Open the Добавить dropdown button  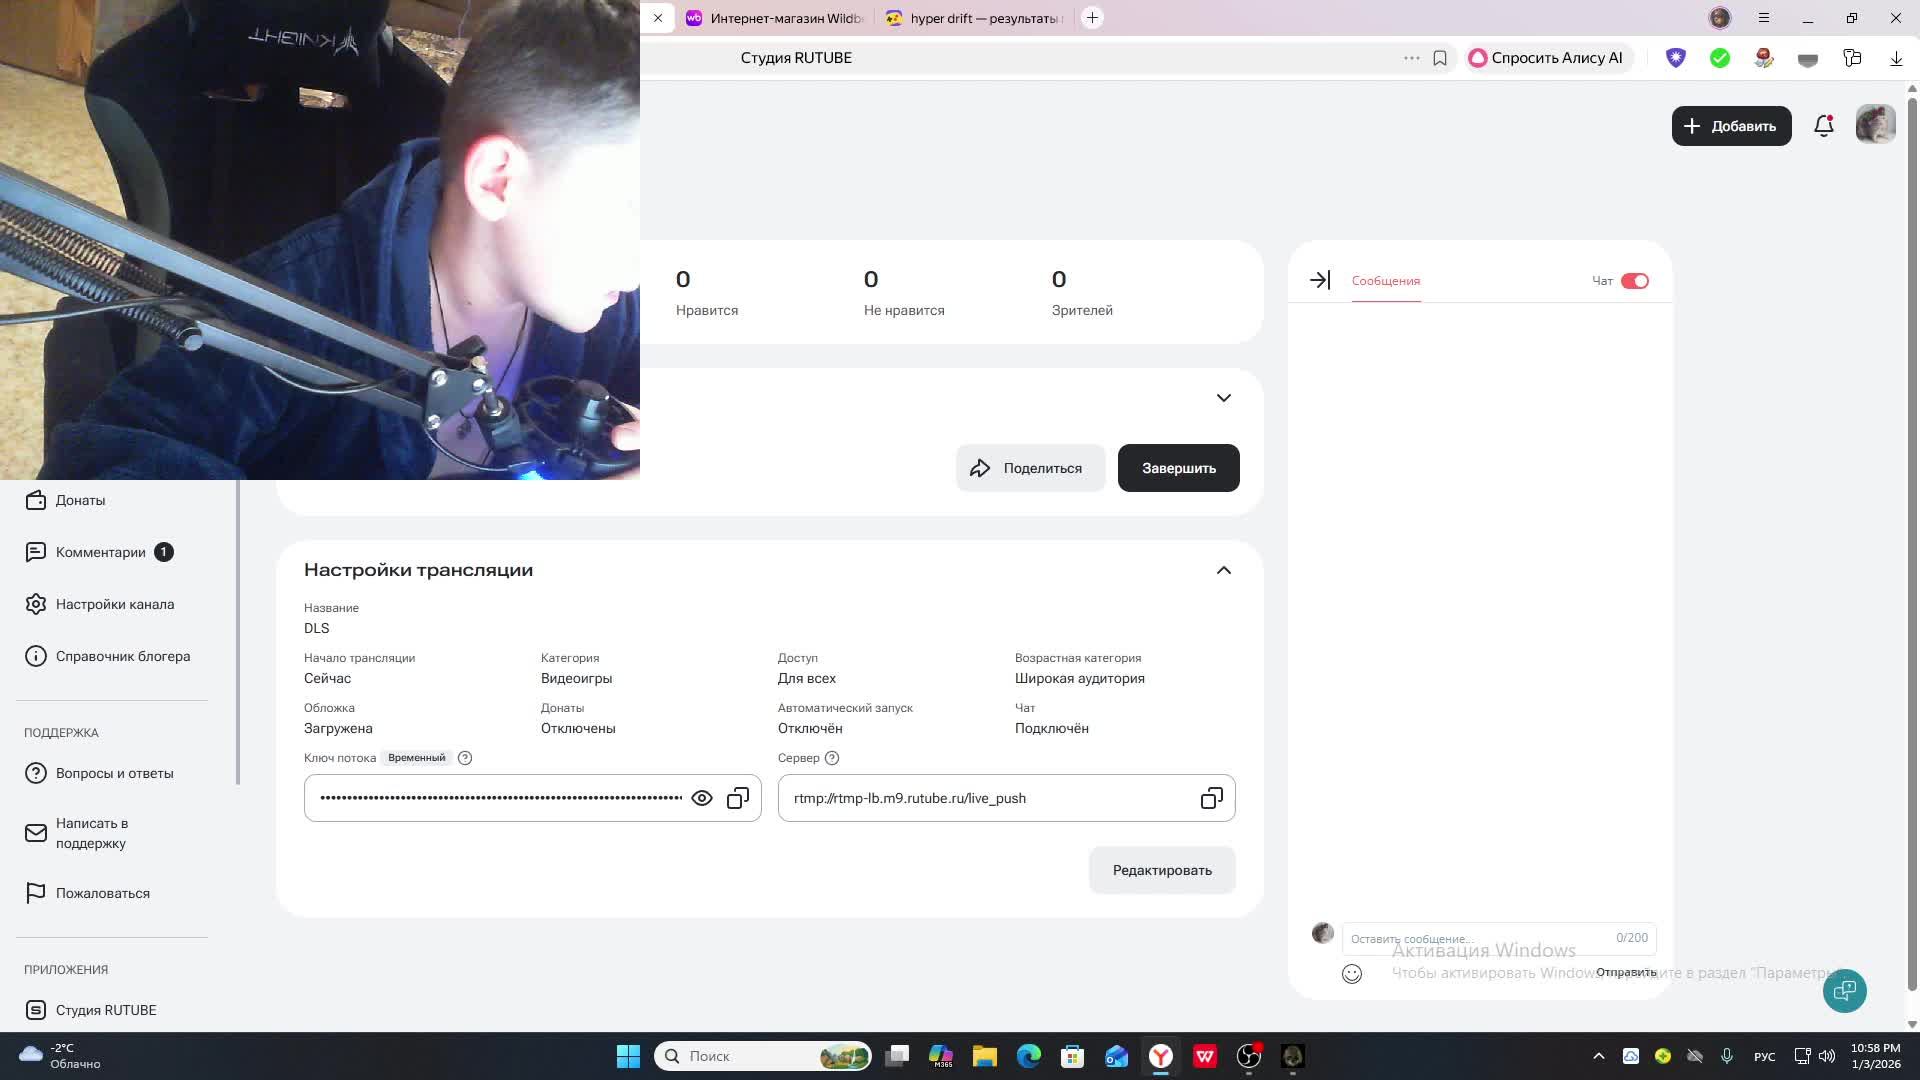1731,126
